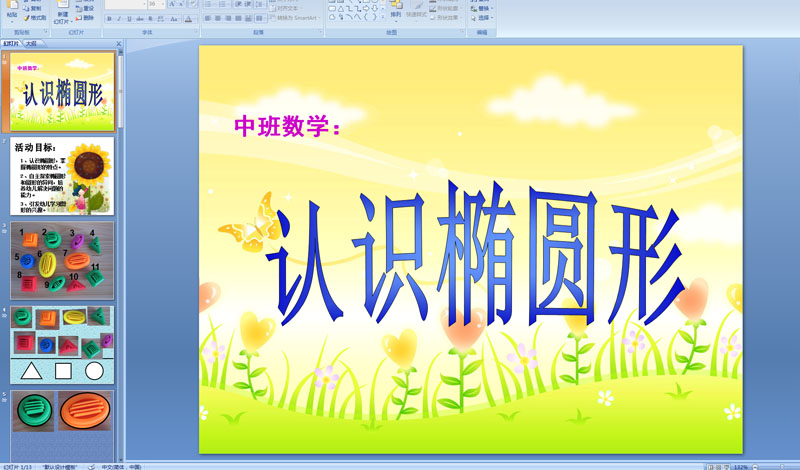
Task: Click Slide Sorter view button
Action: click(x=718, y=467)
